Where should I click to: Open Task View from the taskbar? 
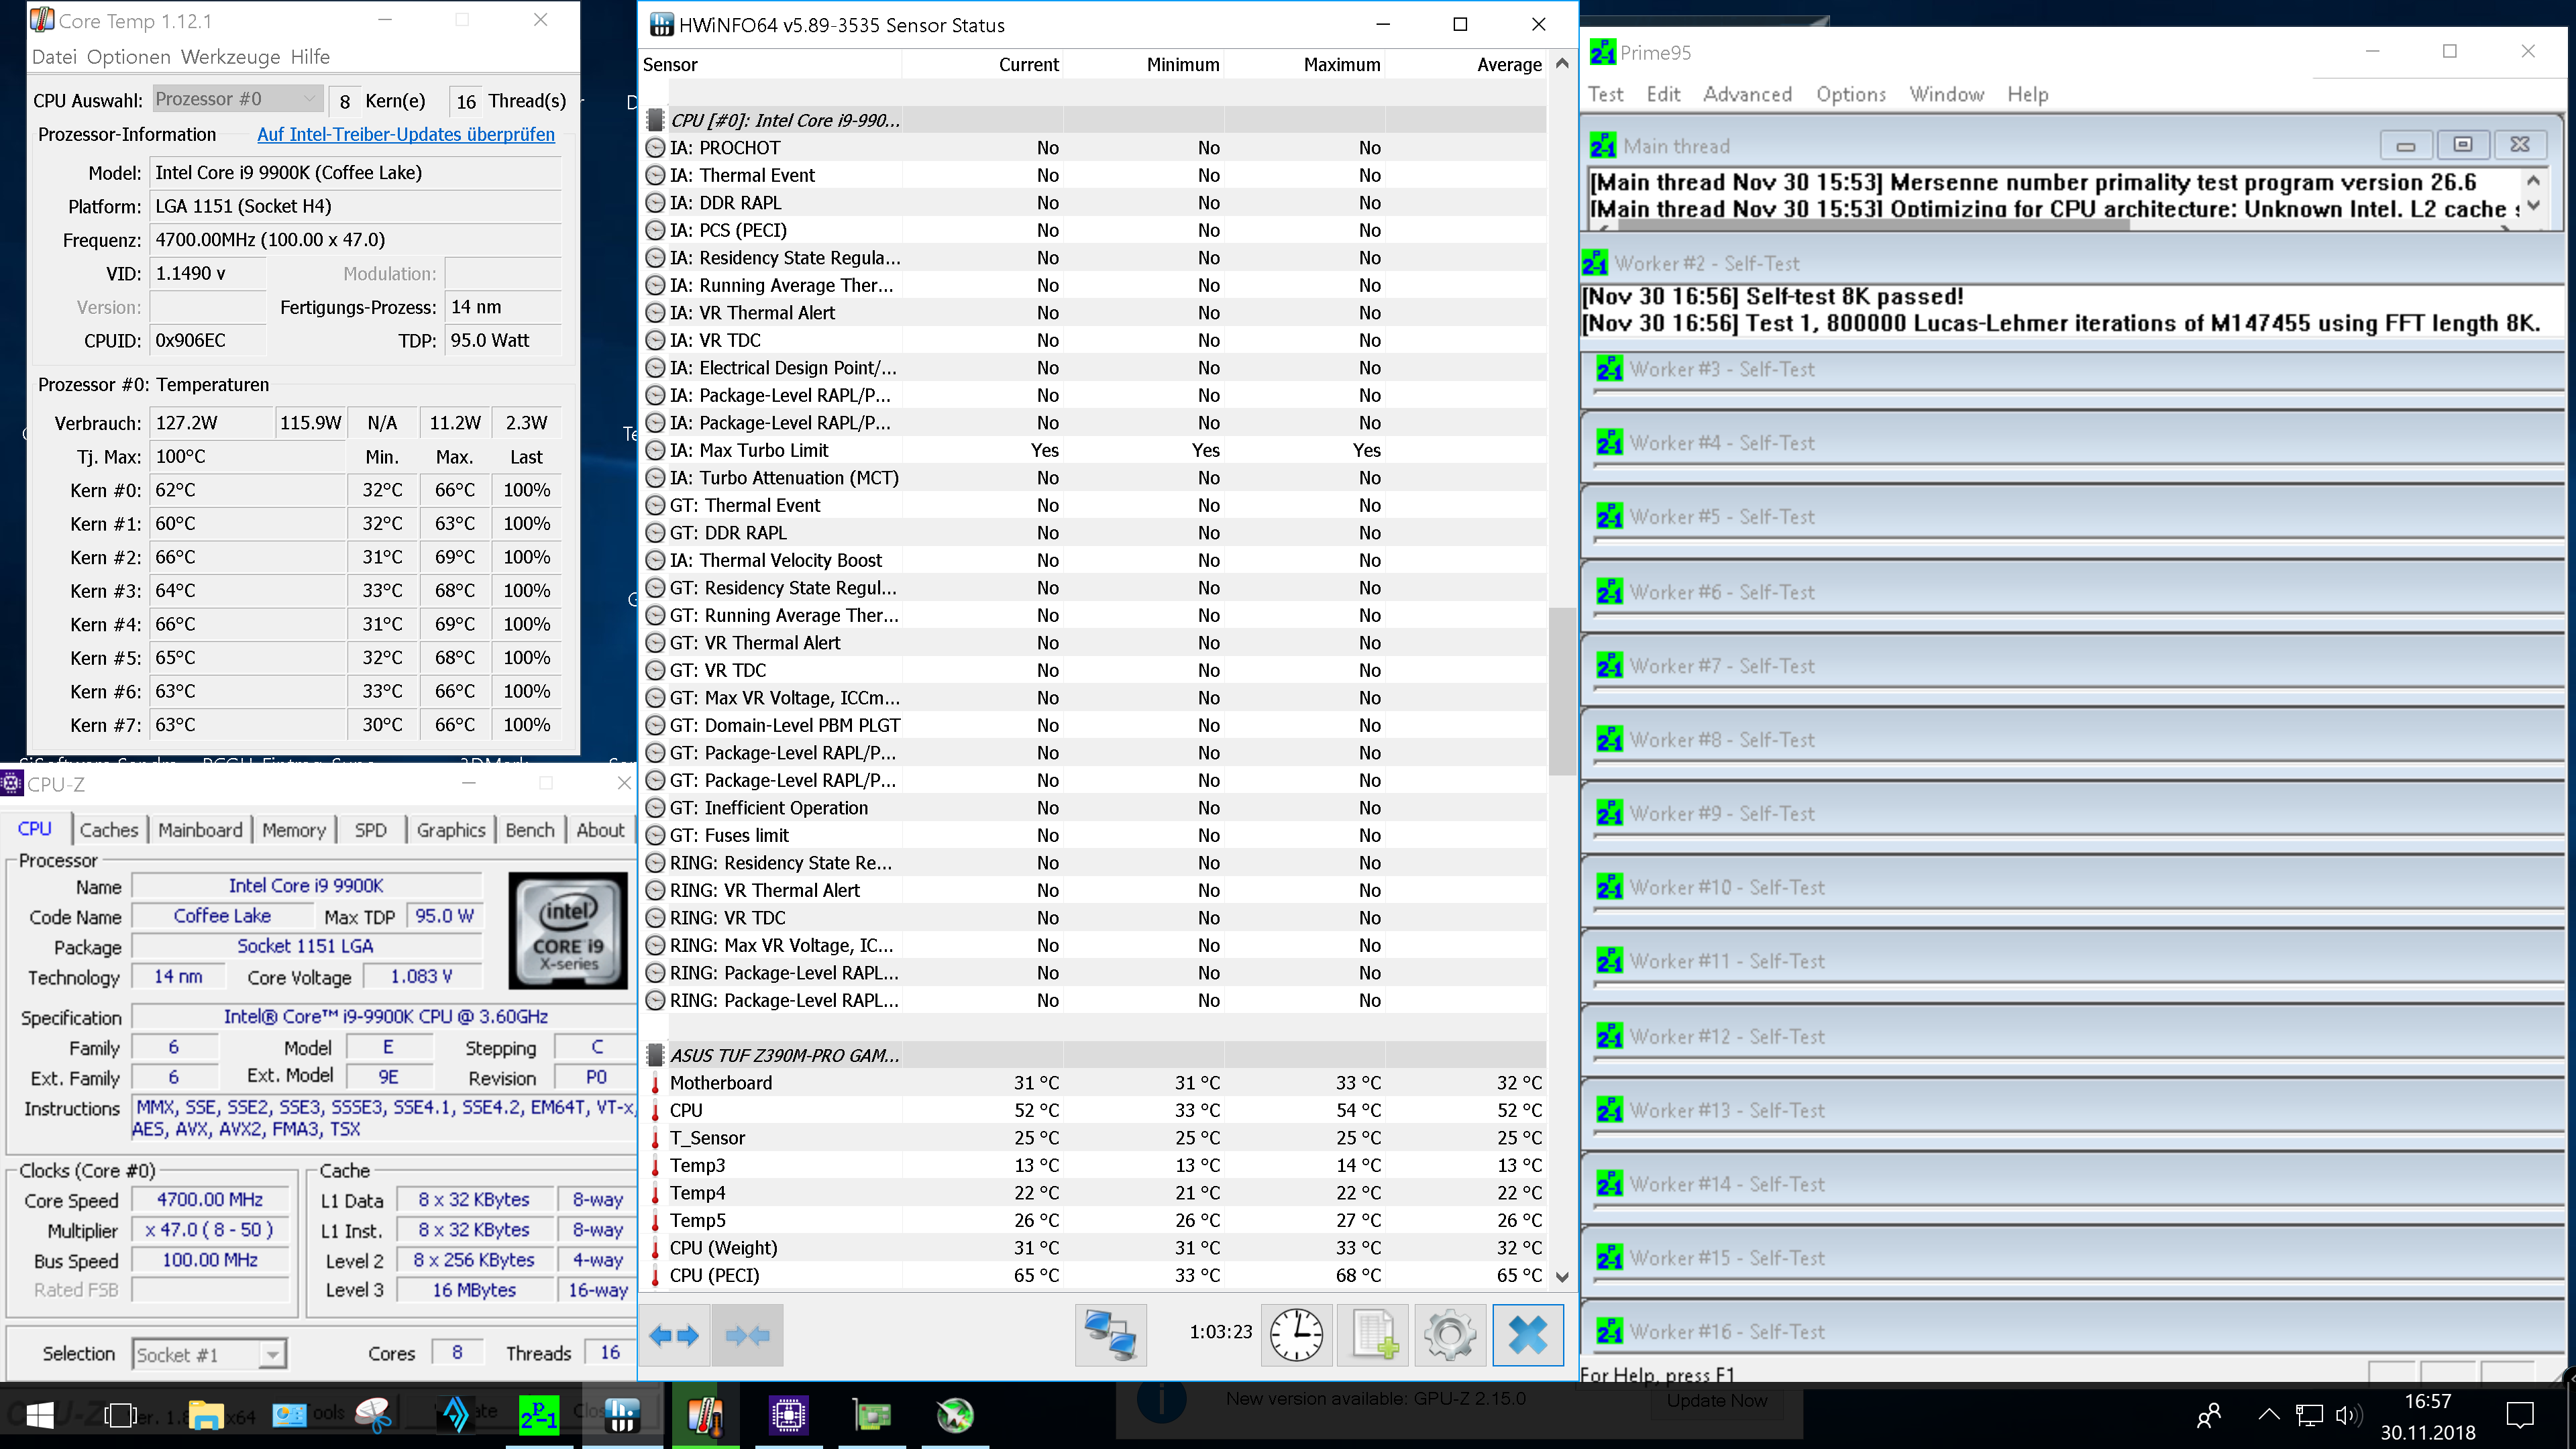[120, 1415]
